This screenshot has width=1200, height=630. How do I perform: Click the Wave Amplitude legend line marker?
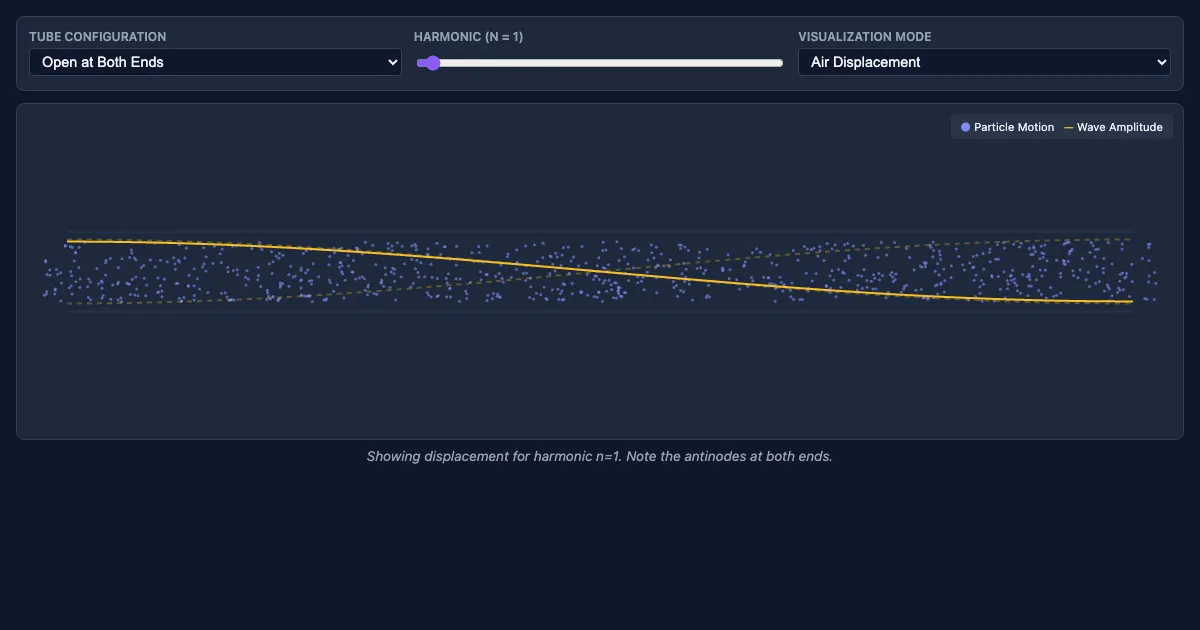point(1068,128)
